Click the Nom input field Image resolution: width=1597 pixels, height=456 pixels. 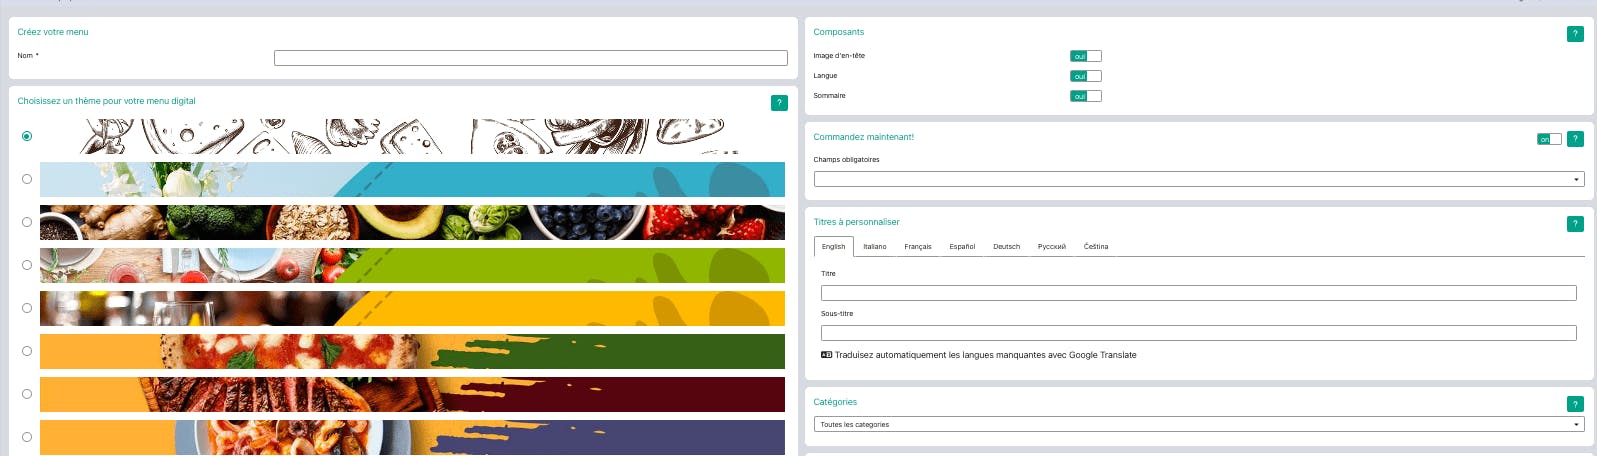click(531, 58)
